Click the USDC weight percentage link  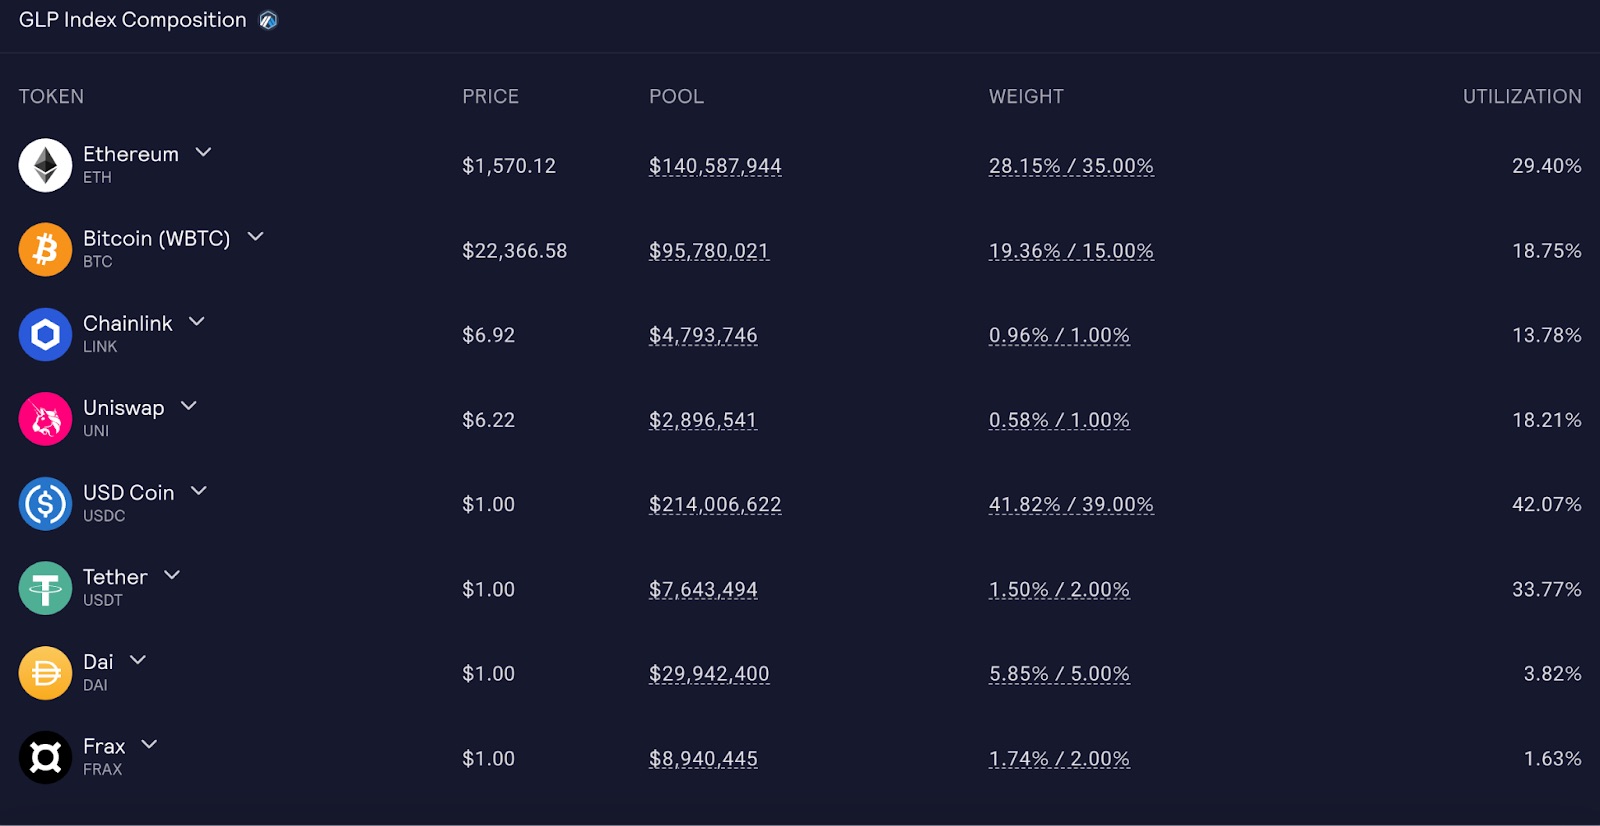[x=1071, y=505]
